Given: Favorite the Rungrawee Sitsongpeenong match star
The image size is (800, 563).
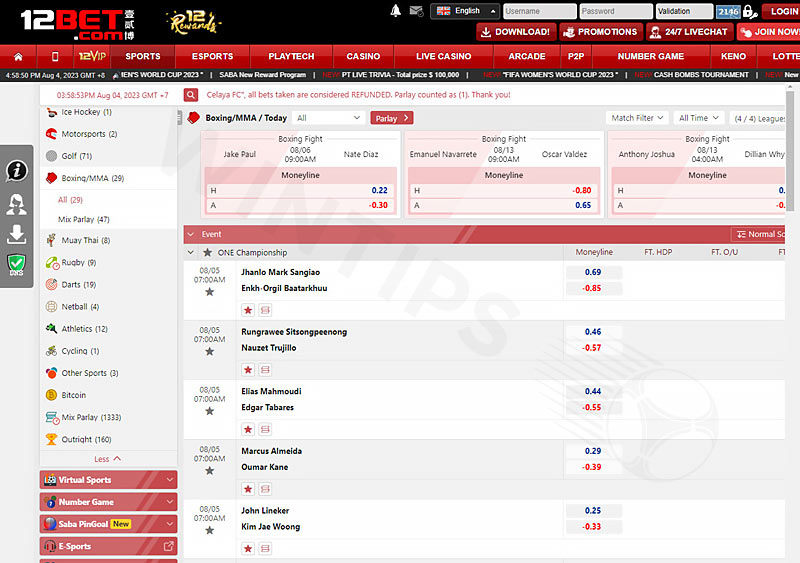Looking at the screenshot, I should tap(210, 351).
